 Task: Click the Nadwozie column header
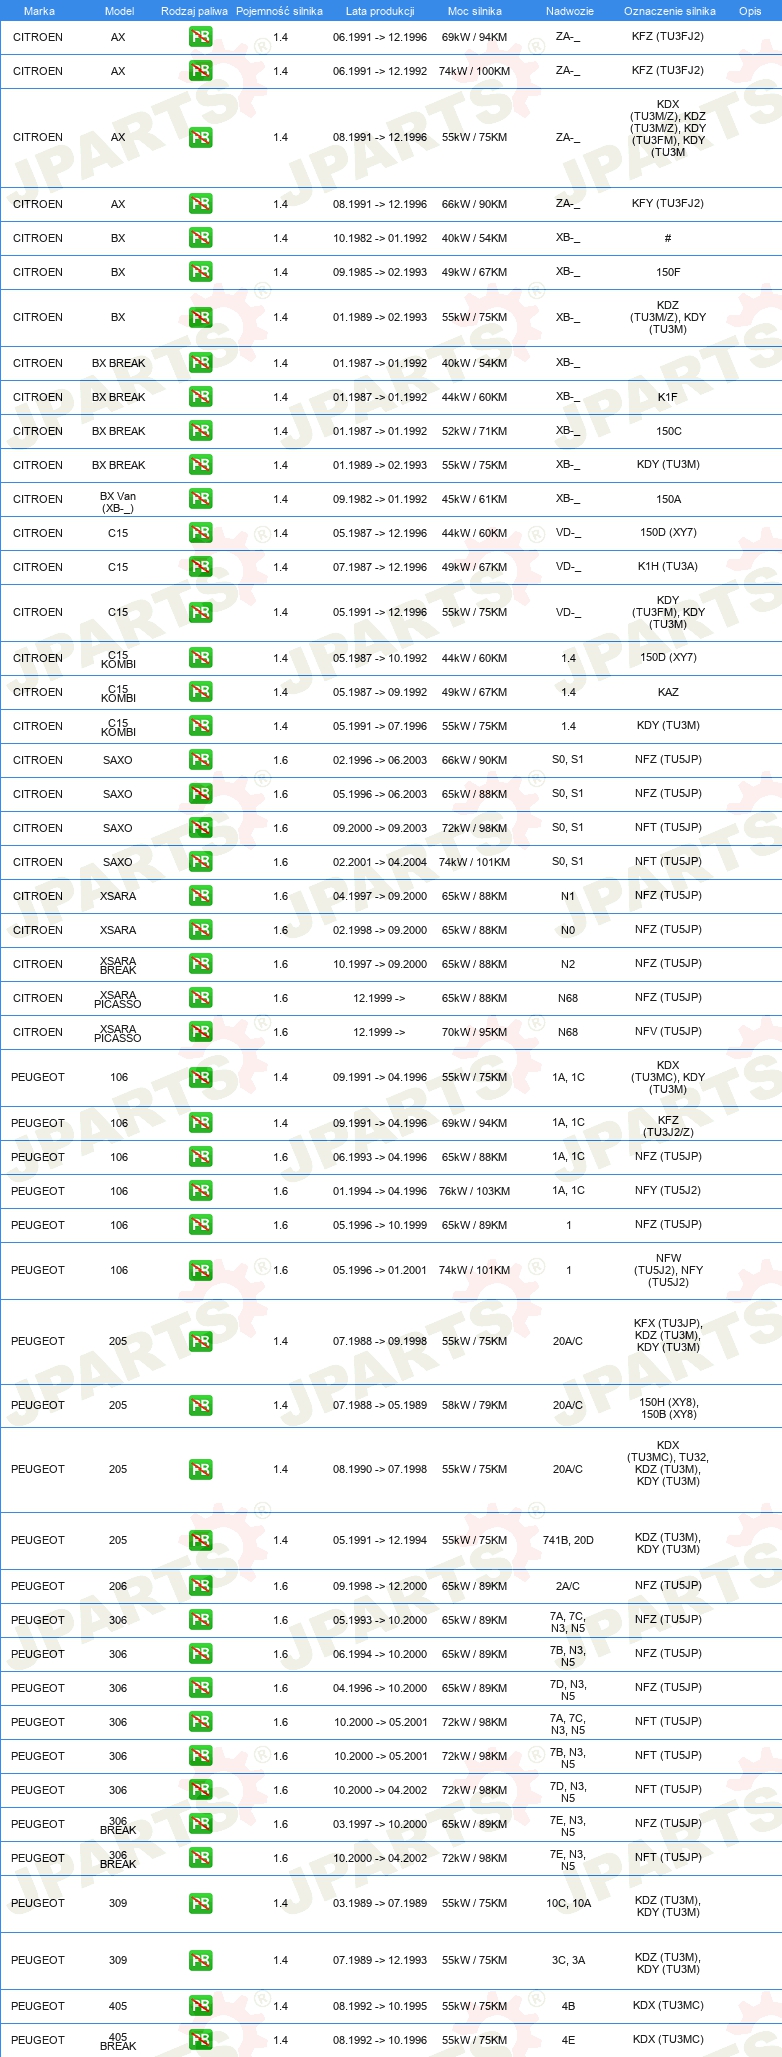click(570, 11)
